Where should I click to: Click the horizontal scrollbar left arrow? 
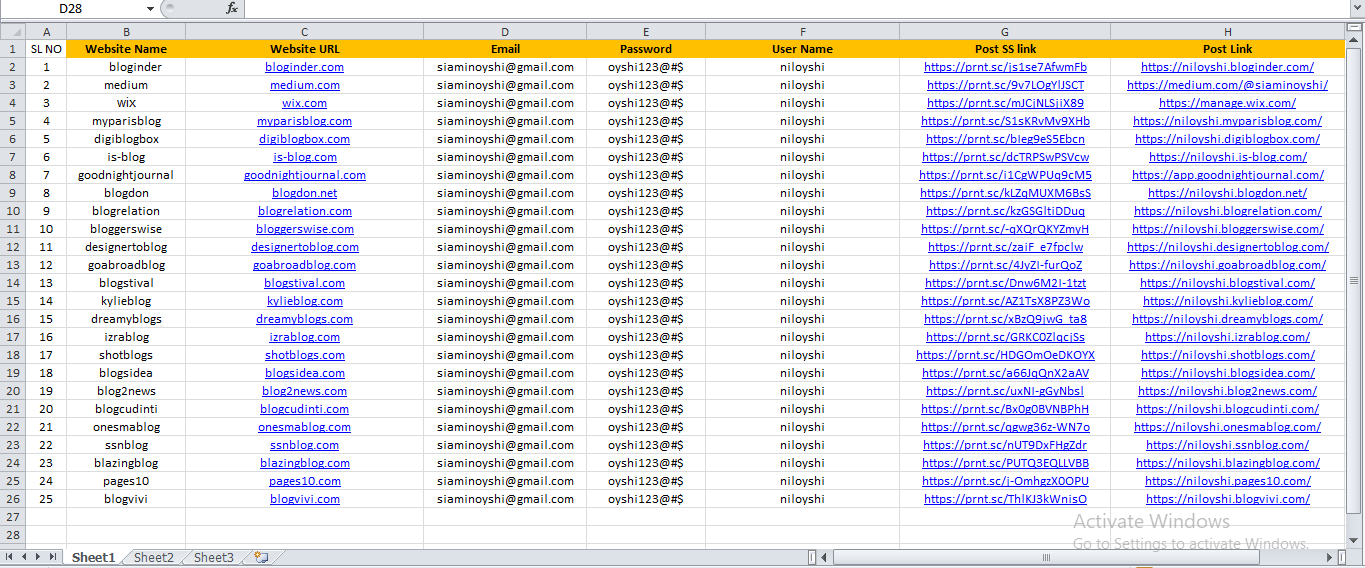click(825, 557)
